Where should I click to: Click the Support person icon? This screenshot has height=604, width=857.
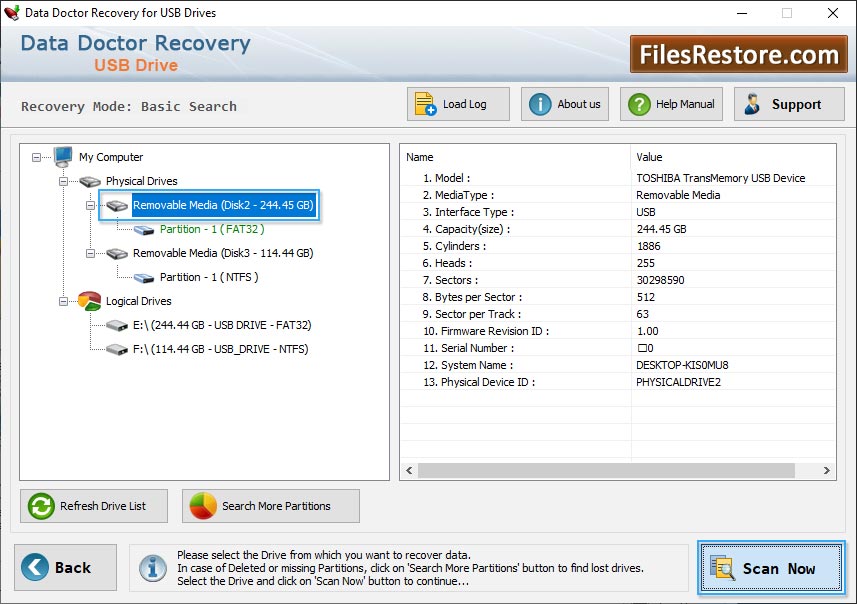click(753, 104)
